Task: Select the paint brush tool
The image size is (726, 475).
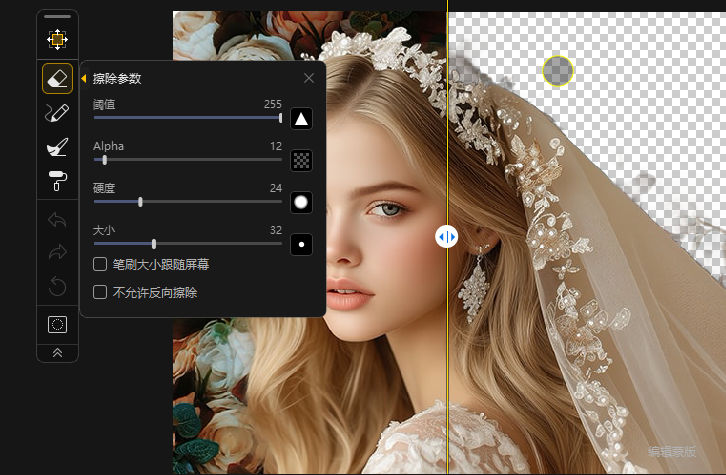Action: (57, 147)
